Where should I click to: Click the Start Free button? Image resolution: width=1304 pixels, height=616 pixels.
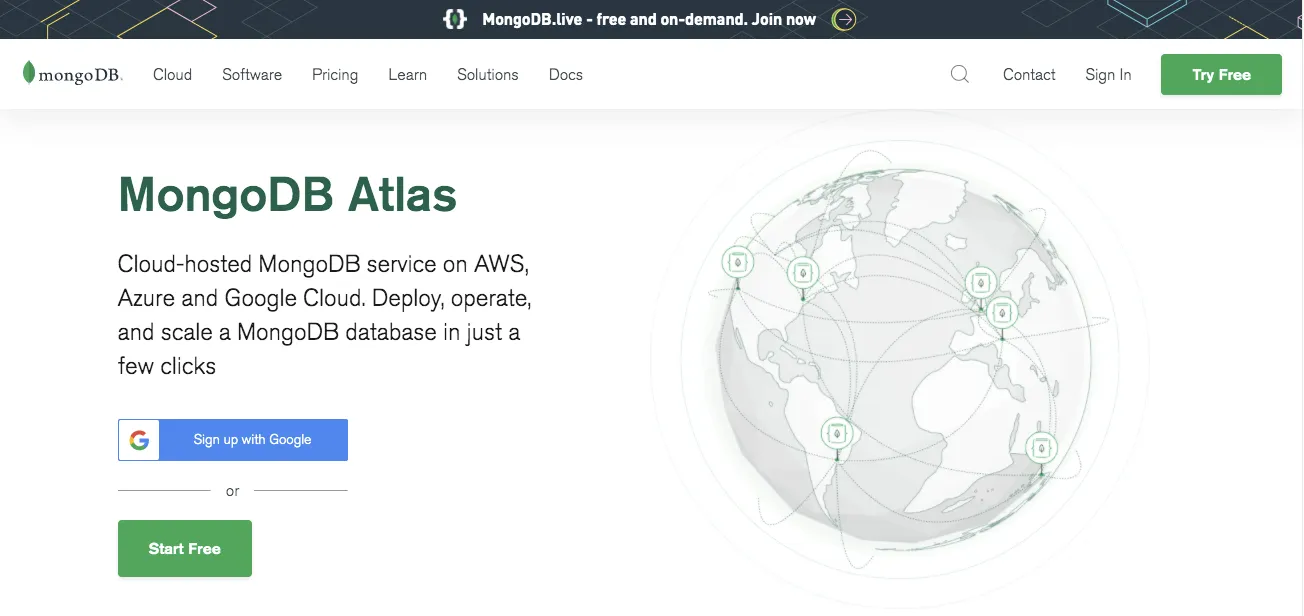(185, 548)
